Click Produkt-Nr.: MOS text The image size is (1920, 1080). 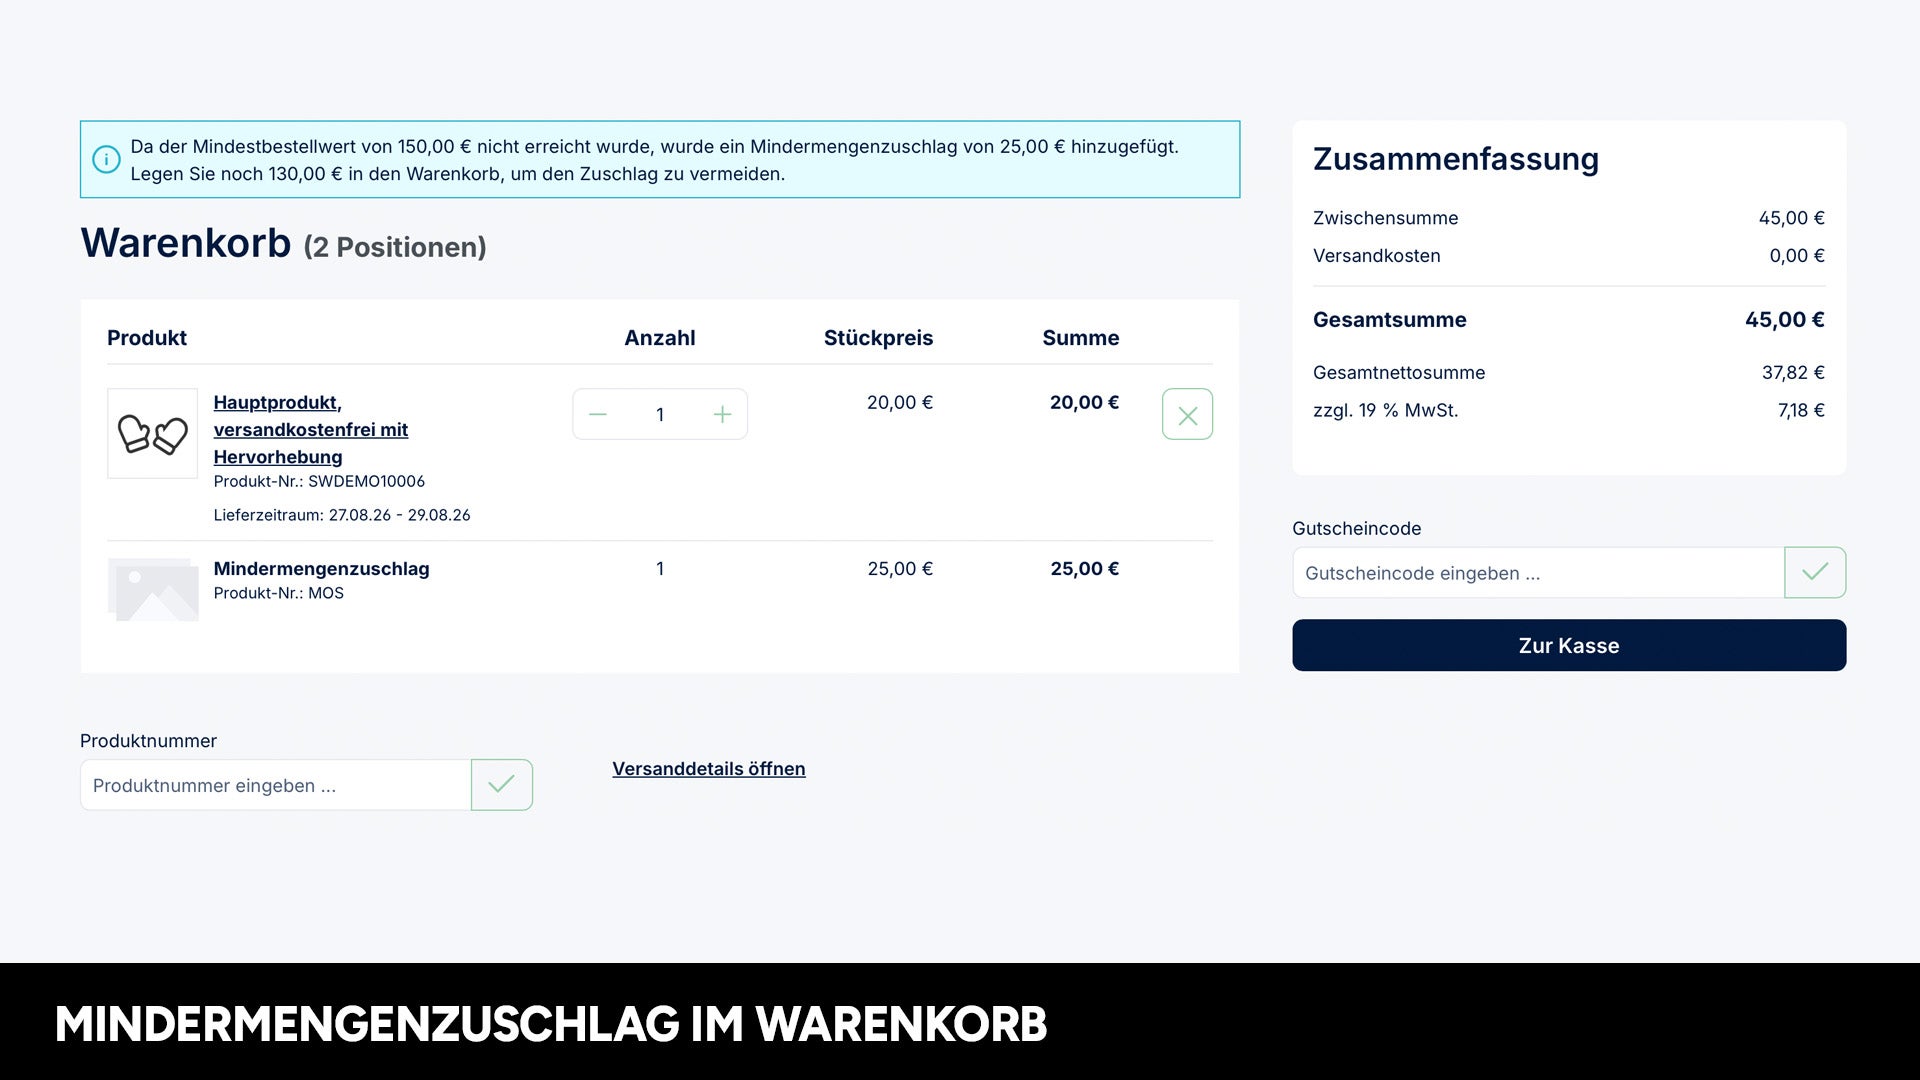pyautogui.click(x=278, y=593)
